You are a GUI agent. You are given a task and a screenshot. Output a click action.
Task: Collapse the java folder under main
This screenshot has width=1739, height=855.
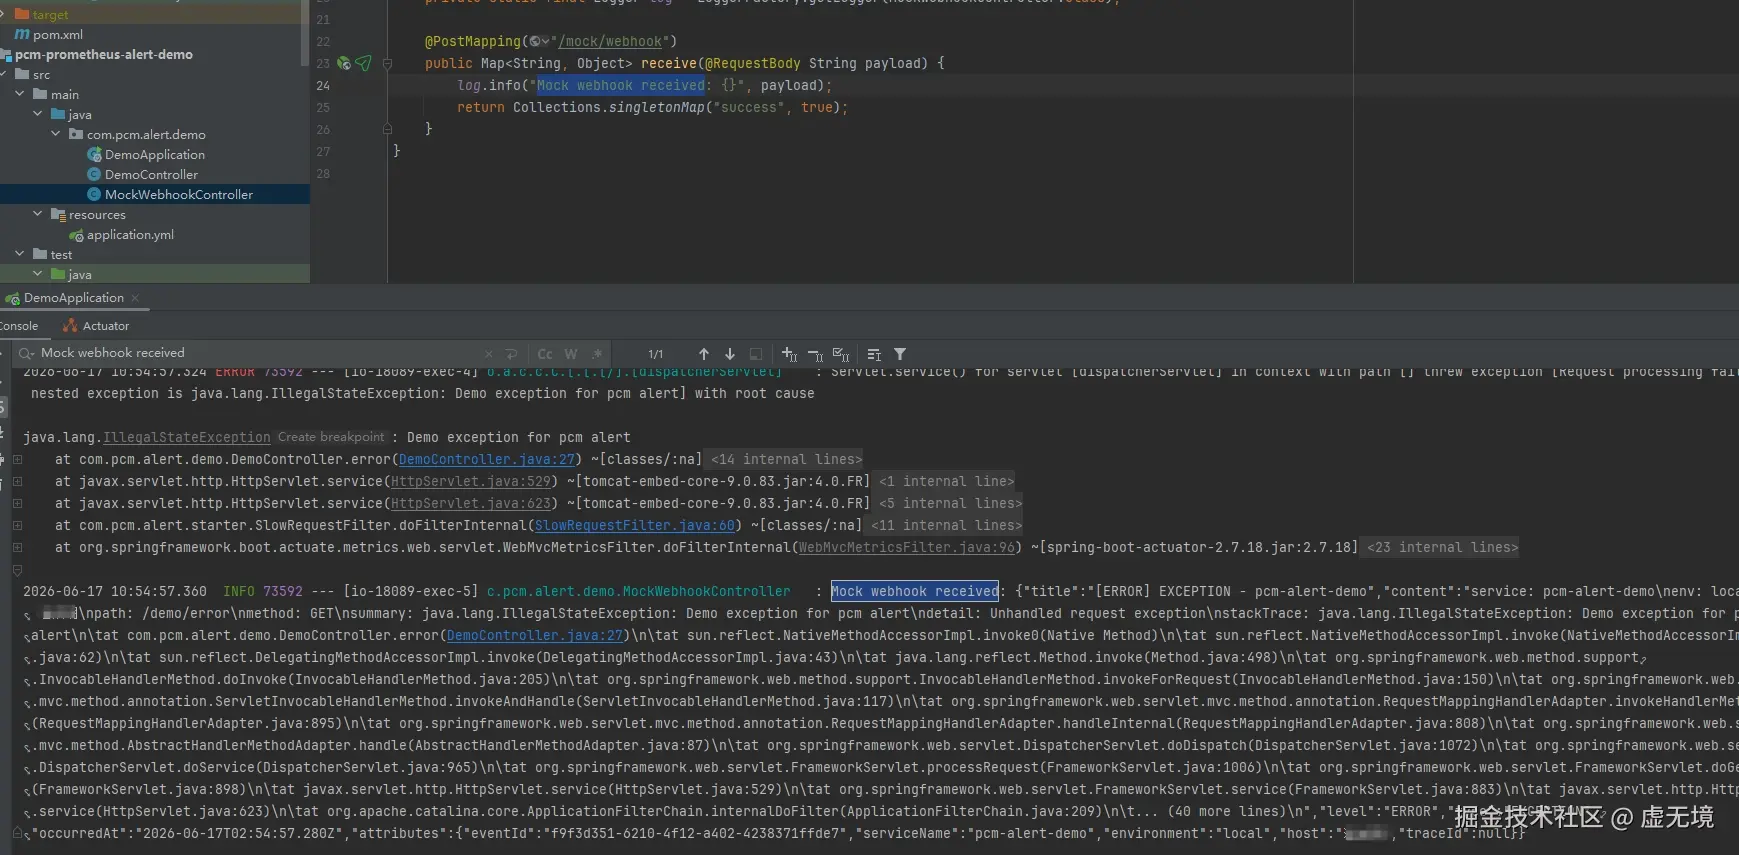(38, 114)
